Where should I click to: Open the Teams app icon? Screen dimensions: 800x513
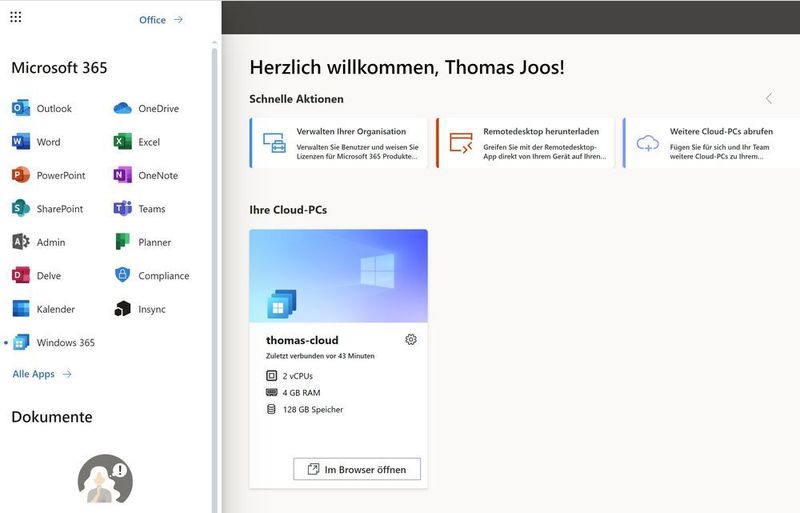coord(122,209)
